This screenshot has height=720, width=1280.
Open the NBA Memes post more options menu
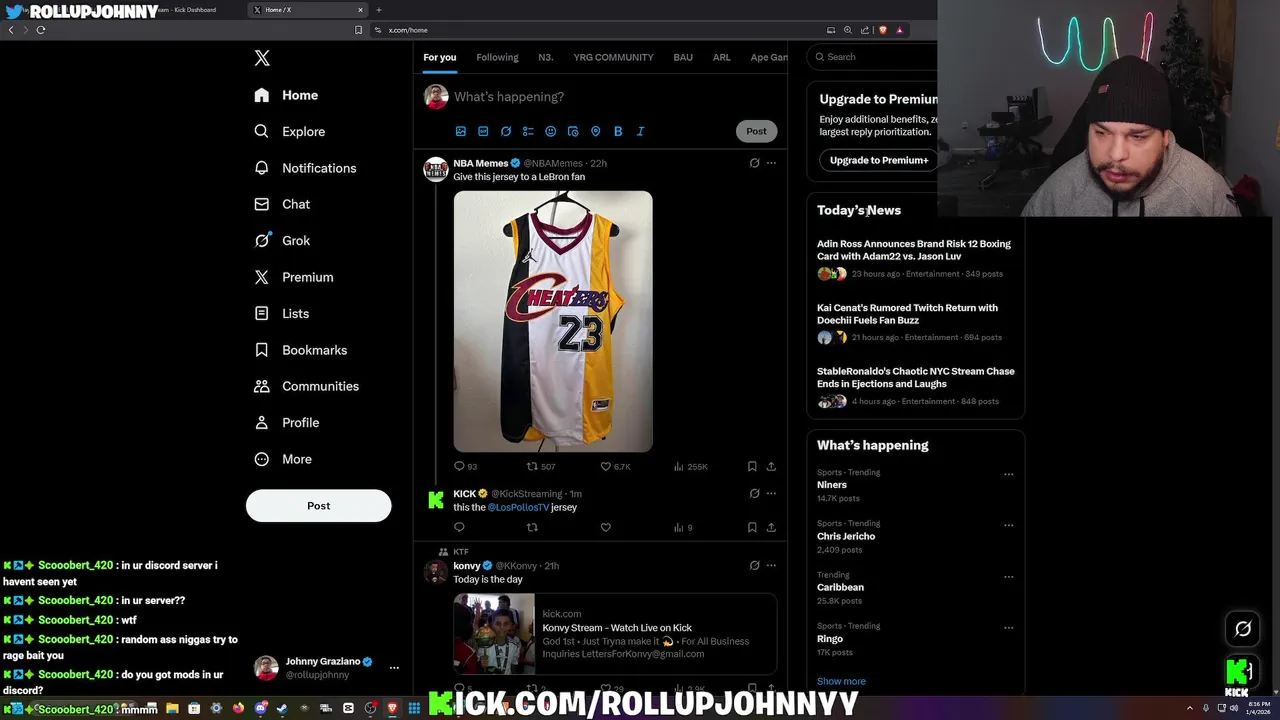(x=771, y=163)
